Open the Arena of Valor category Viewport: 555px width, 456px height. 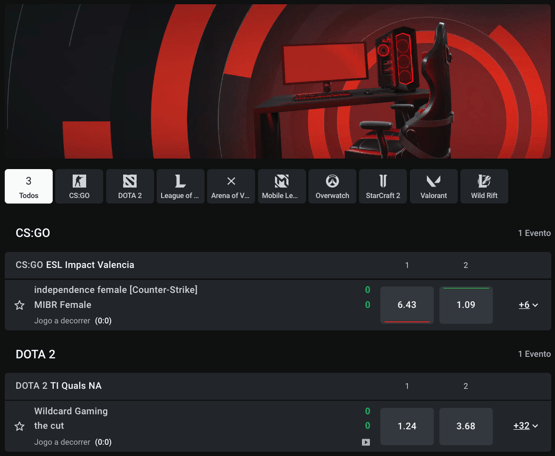click(231, 186)
